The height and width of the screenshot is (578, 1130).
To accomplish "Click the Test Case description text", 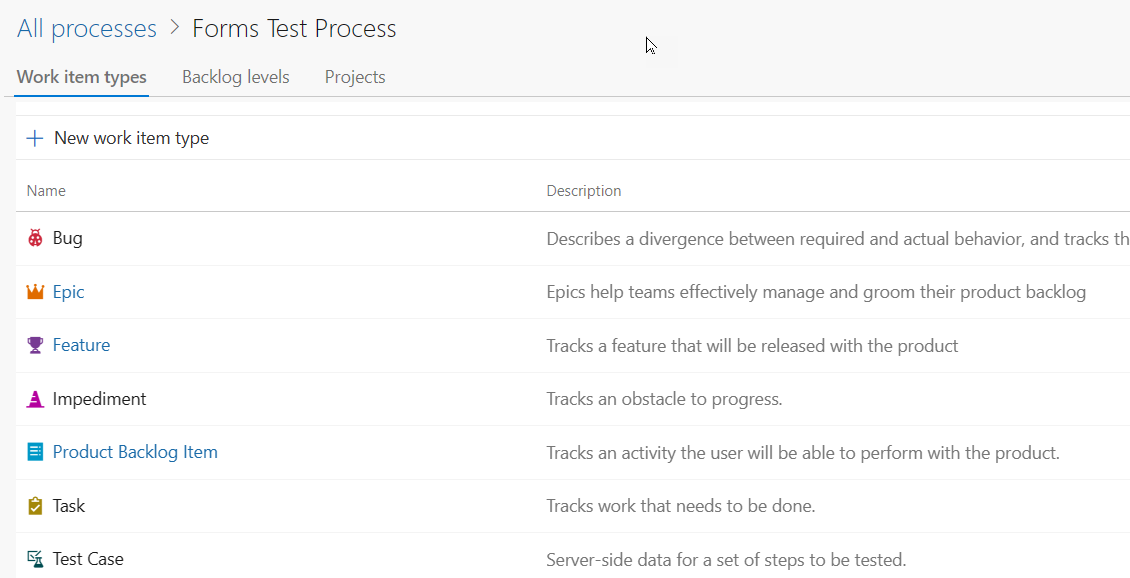I will 725,559.
